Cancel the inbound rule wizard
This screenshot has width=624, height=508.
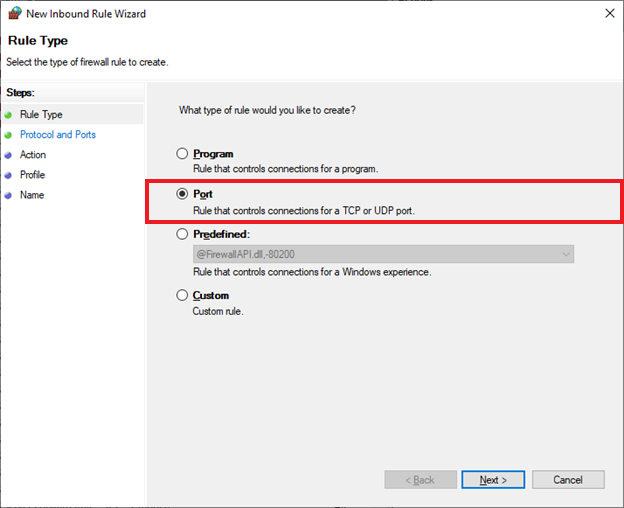pos(567,480)
